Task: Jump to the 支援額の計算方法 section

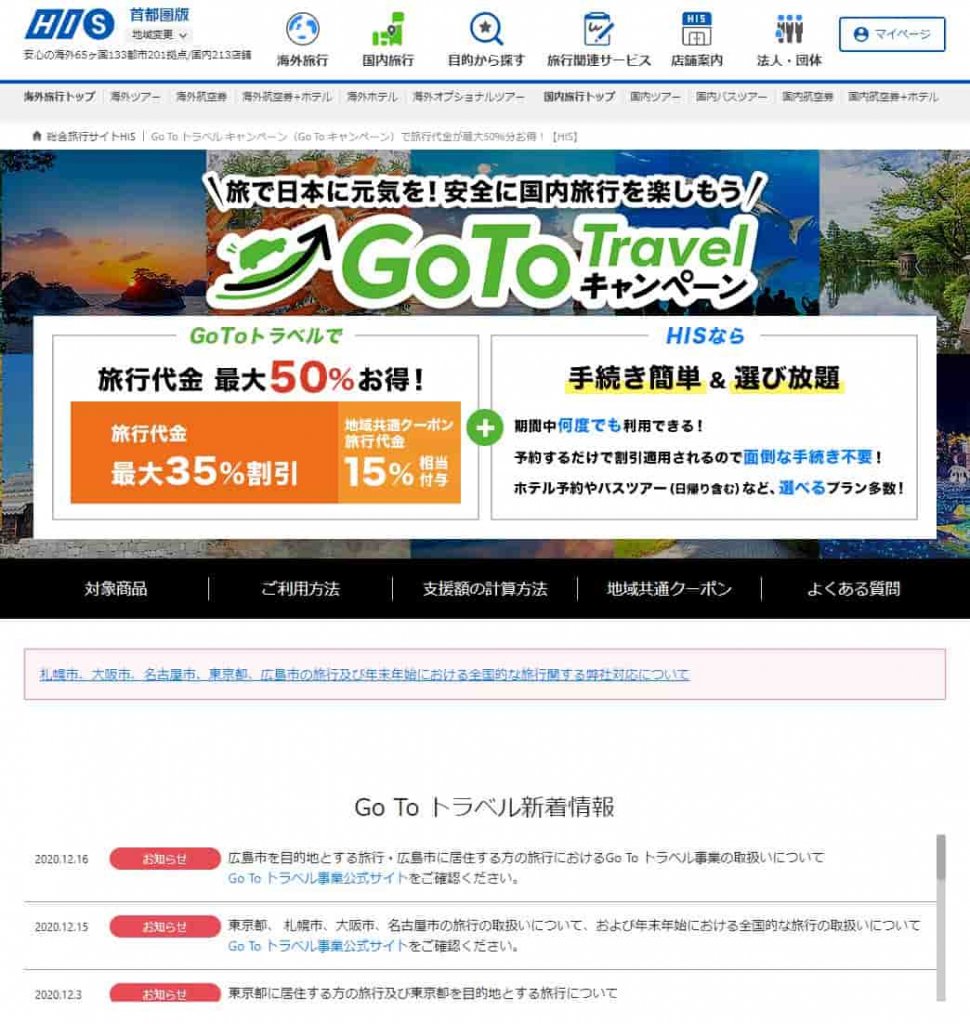Action: coord(485,588)
